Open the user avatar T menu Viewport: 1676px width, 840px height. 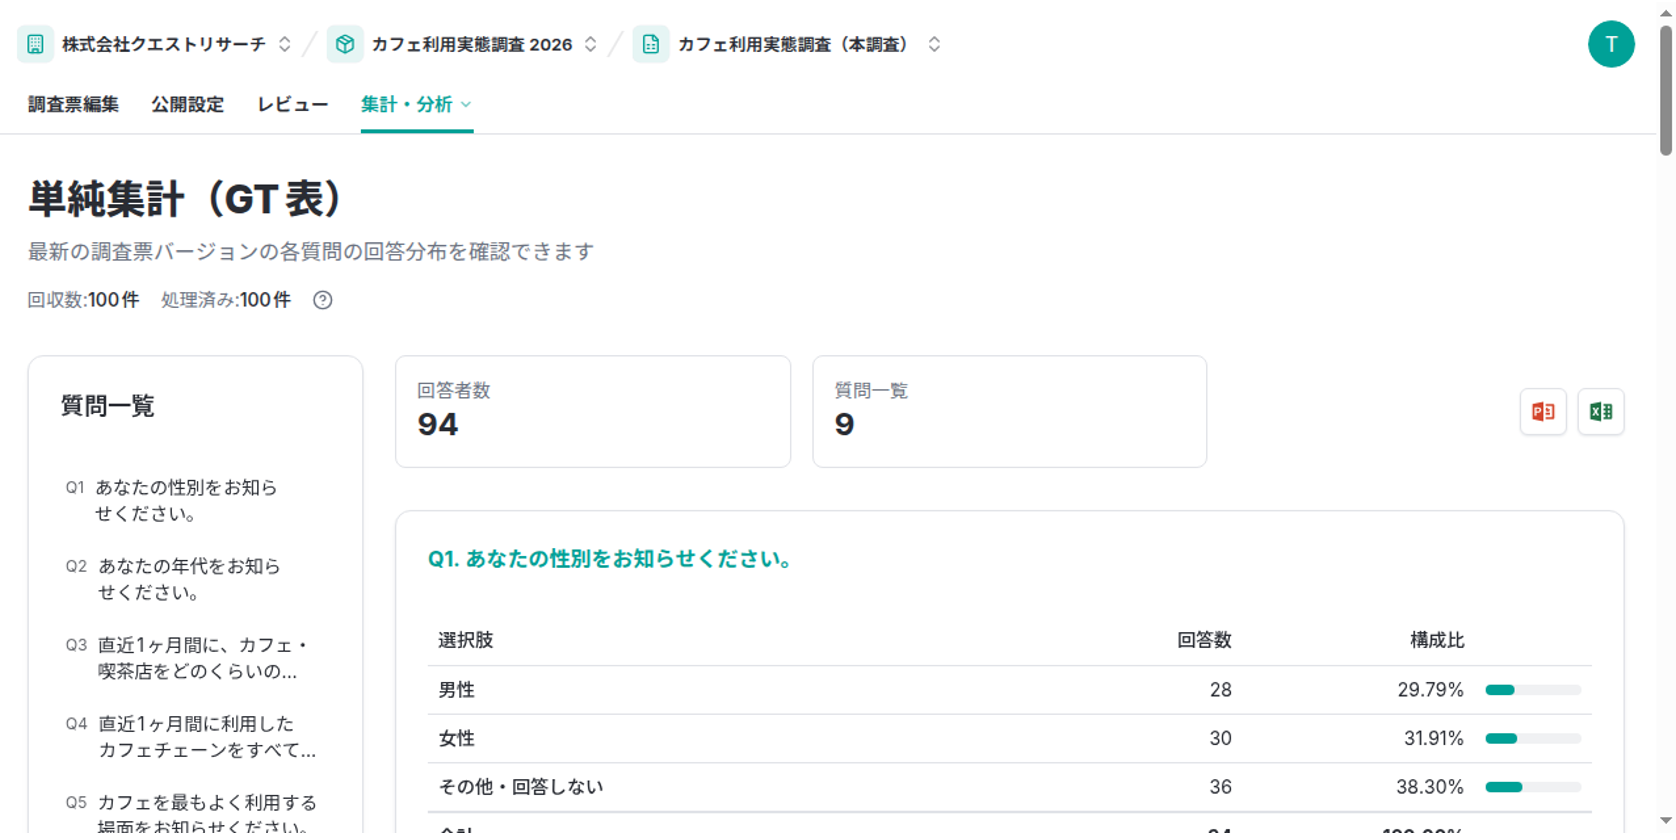tap(1611, 44)
